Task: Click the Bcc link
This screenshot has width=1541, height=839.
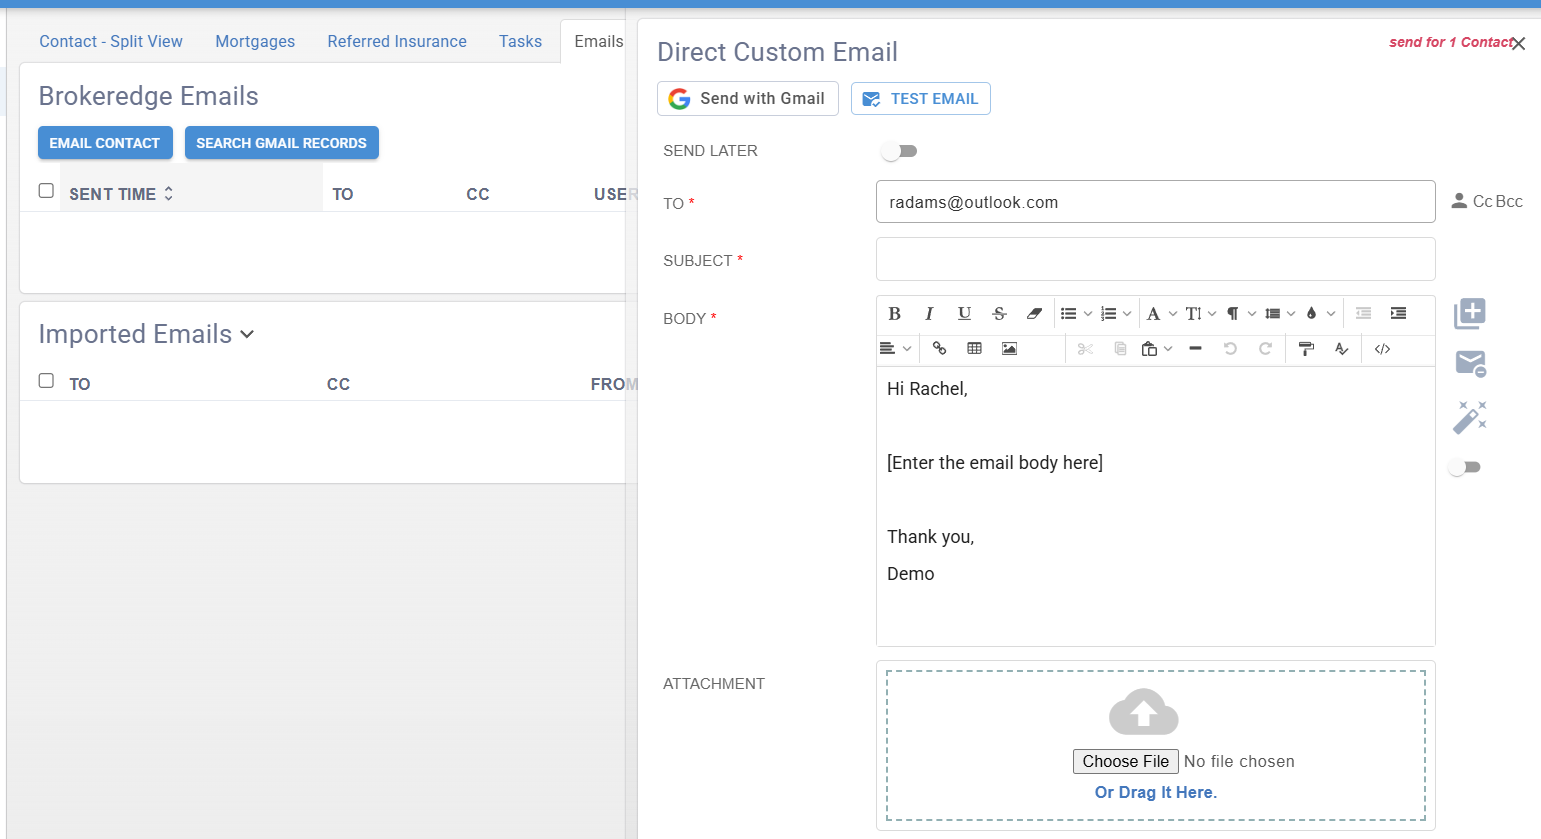Action: [1510, 201]
